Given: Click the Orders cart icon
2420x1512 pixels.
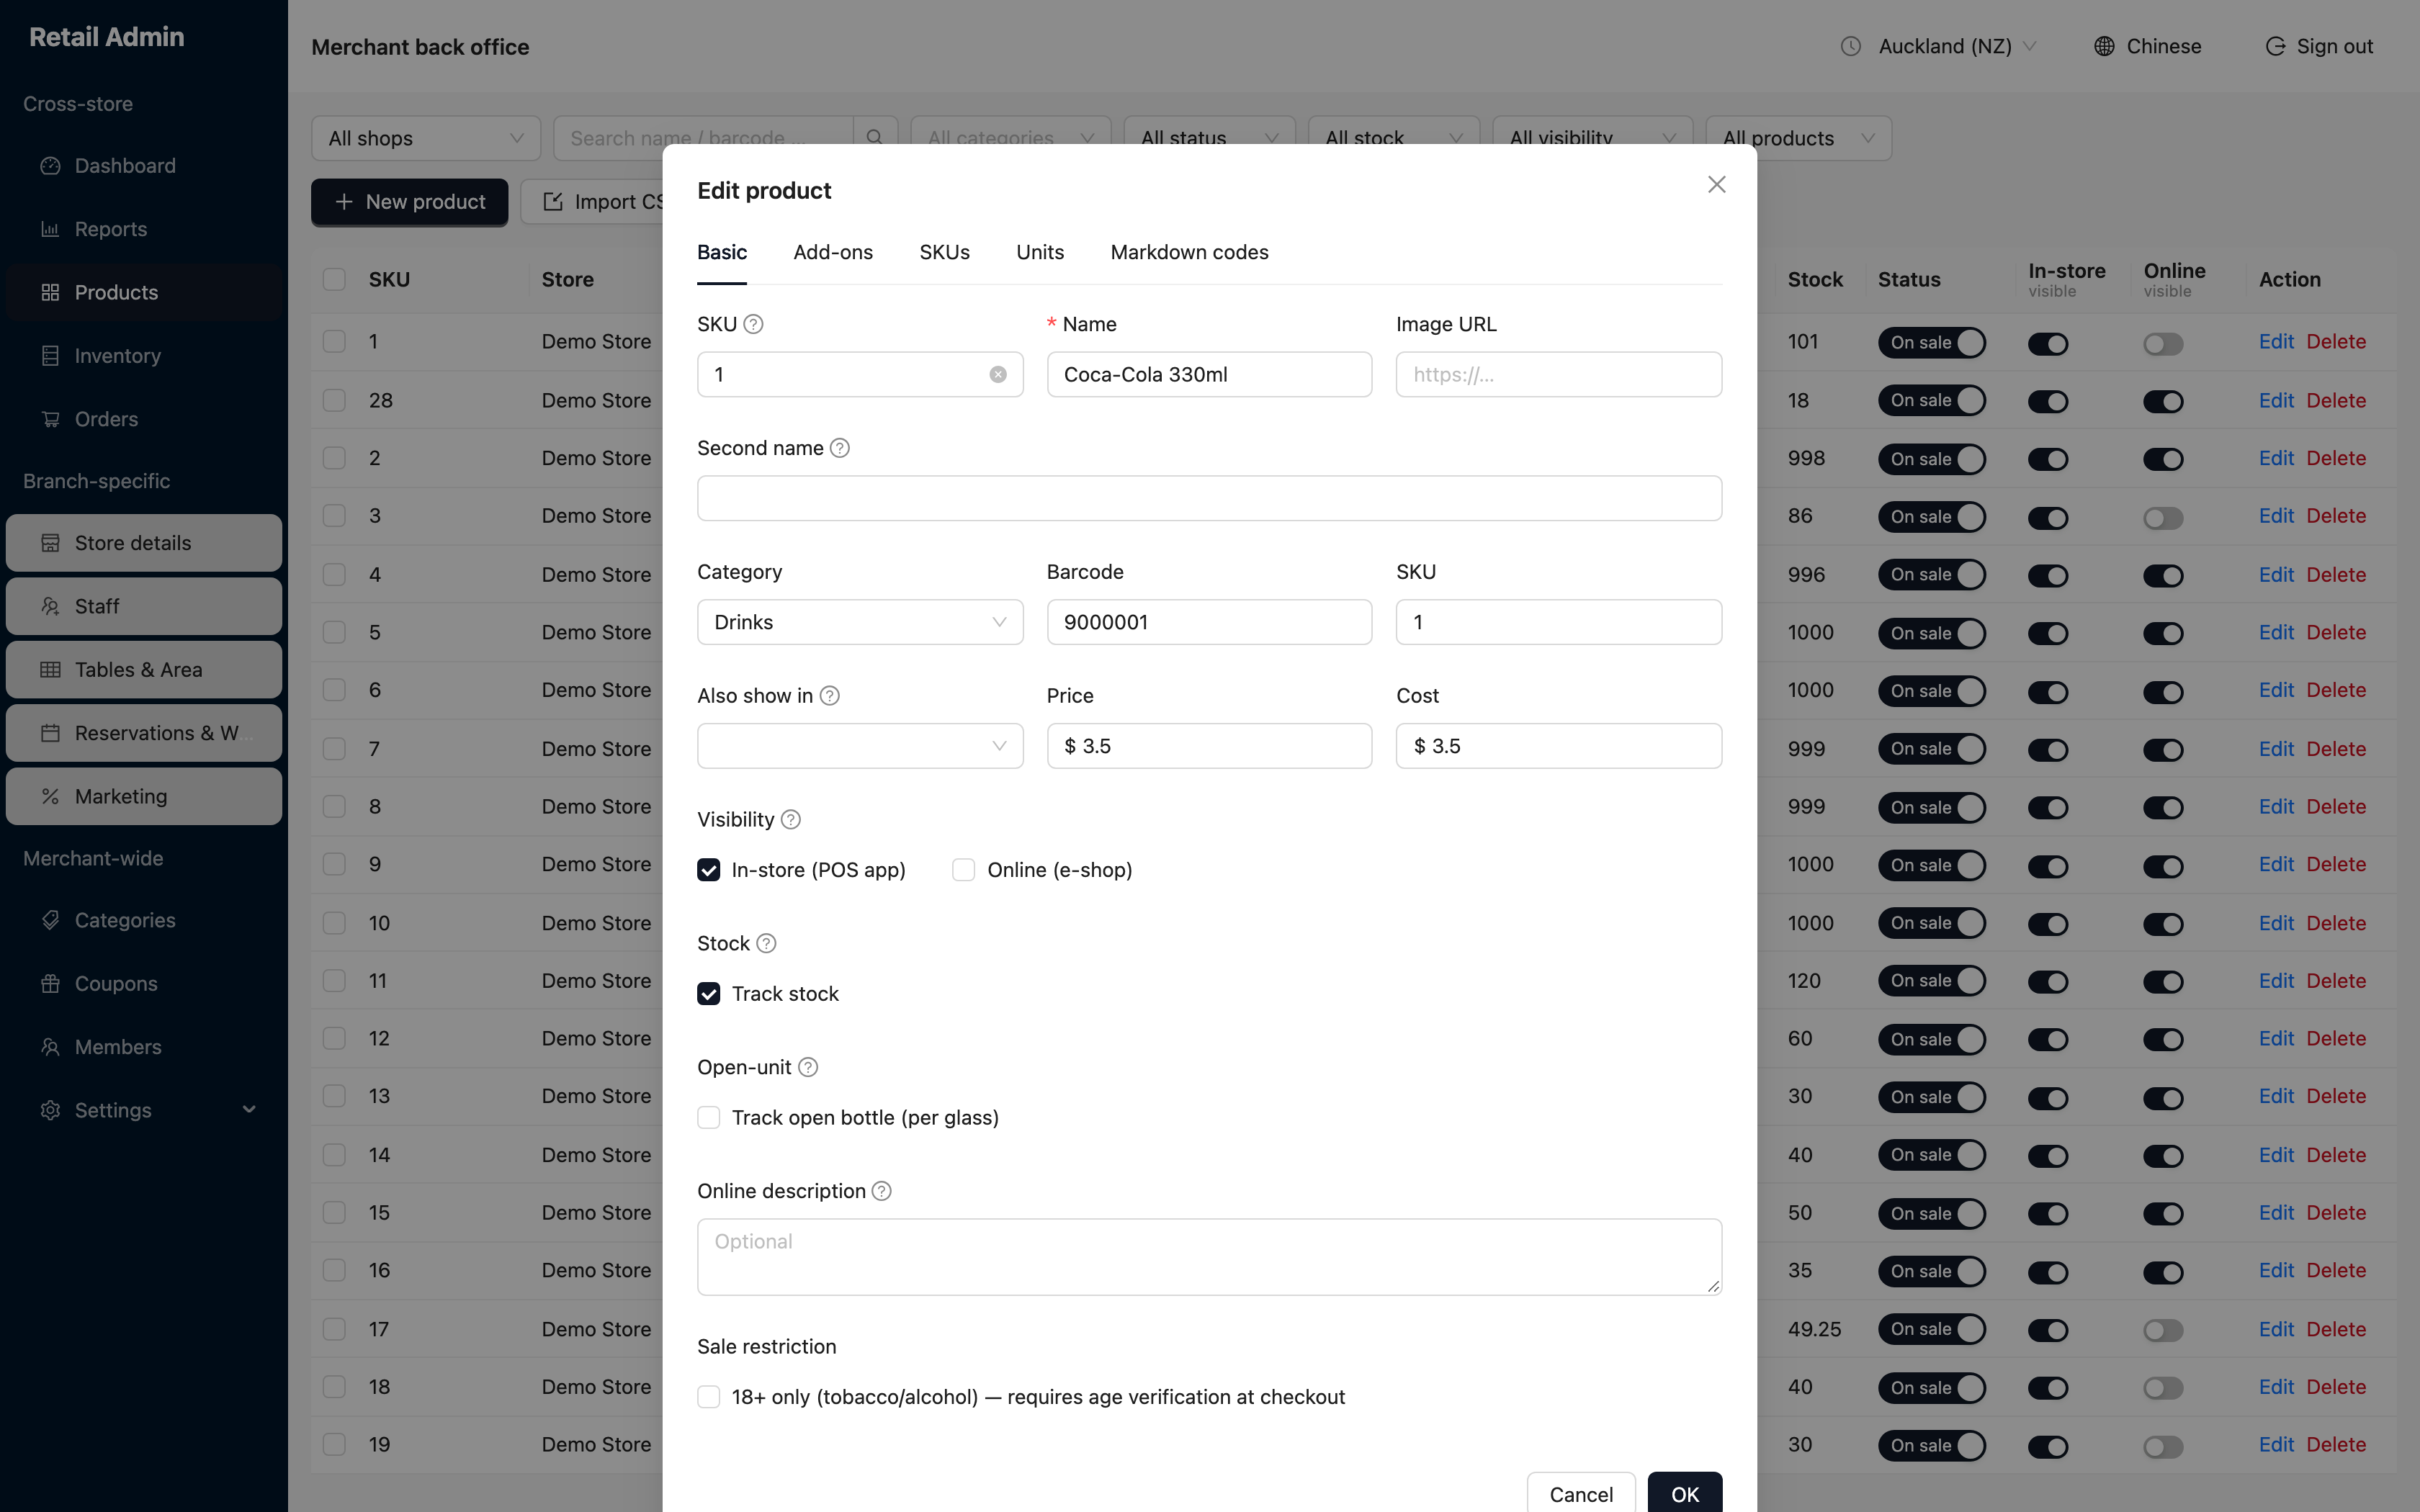Looking at the screenshot, I should point(50,419).
